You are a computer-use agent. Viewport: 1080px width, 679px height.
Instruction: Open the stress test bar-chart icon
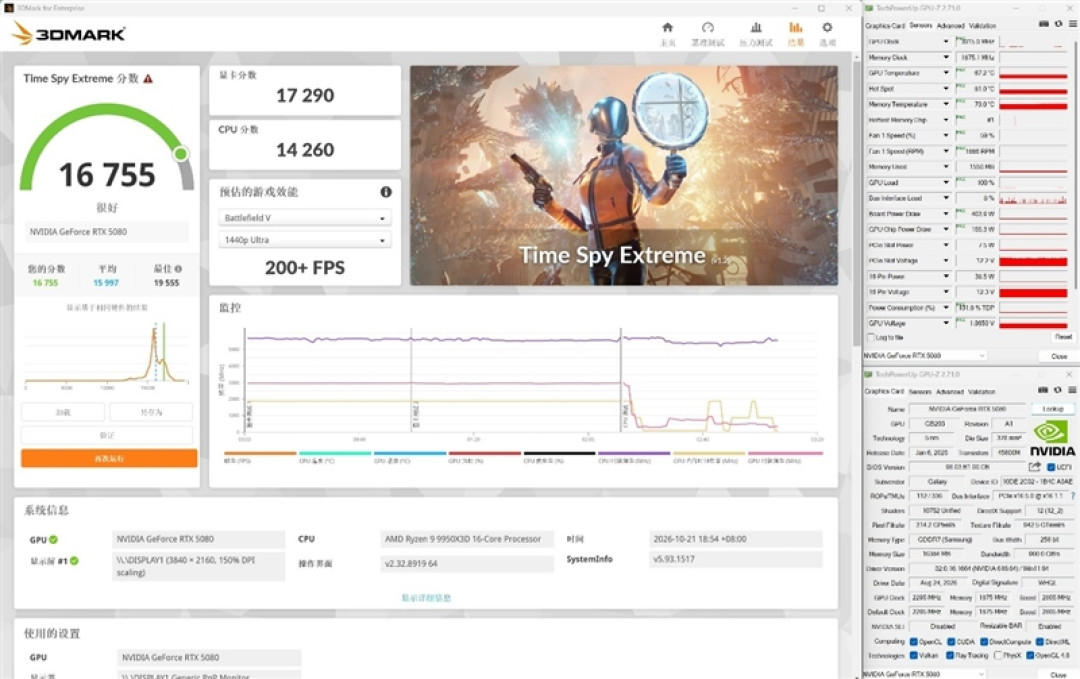(756, 28)
